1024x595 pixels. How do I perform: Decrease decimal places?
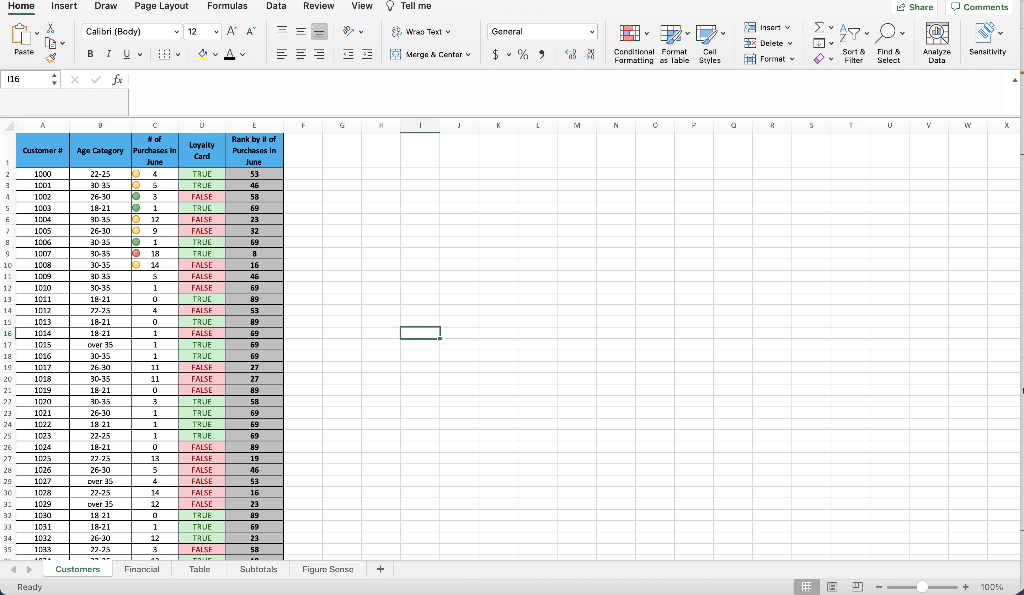click(x=589, y=54)
